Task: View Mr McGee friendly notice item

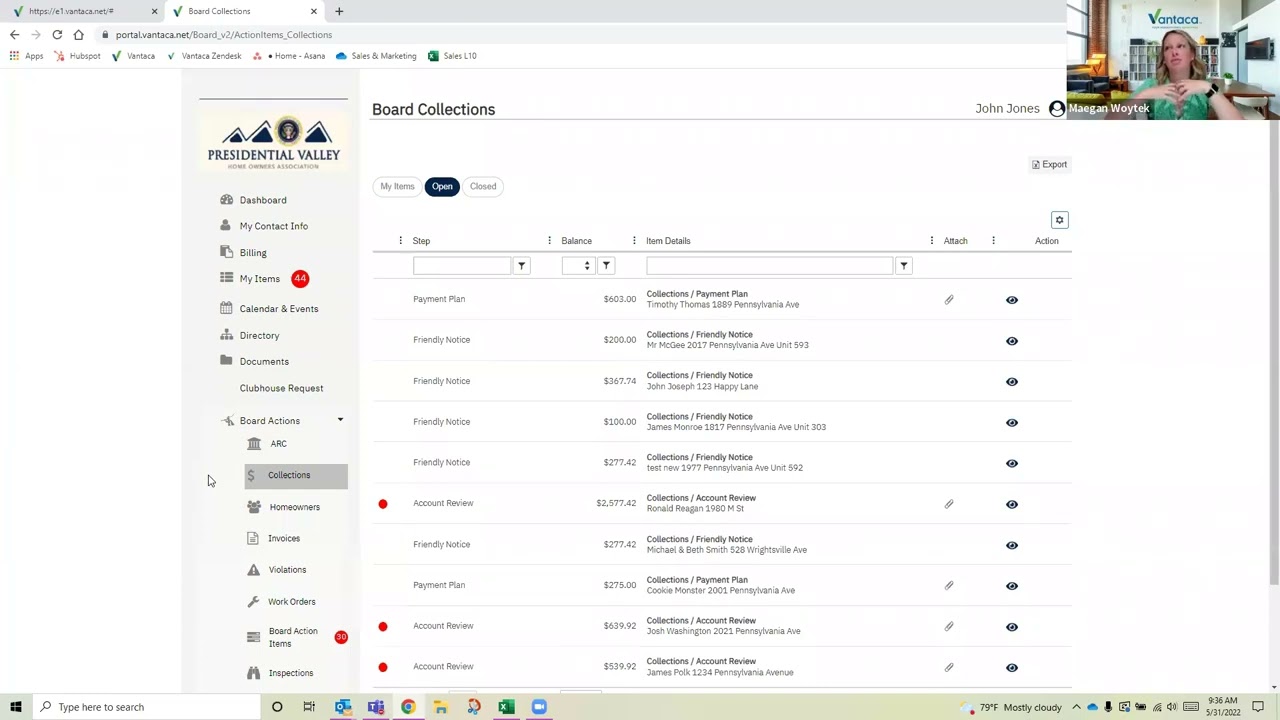Action: (x=1012, y=341)
